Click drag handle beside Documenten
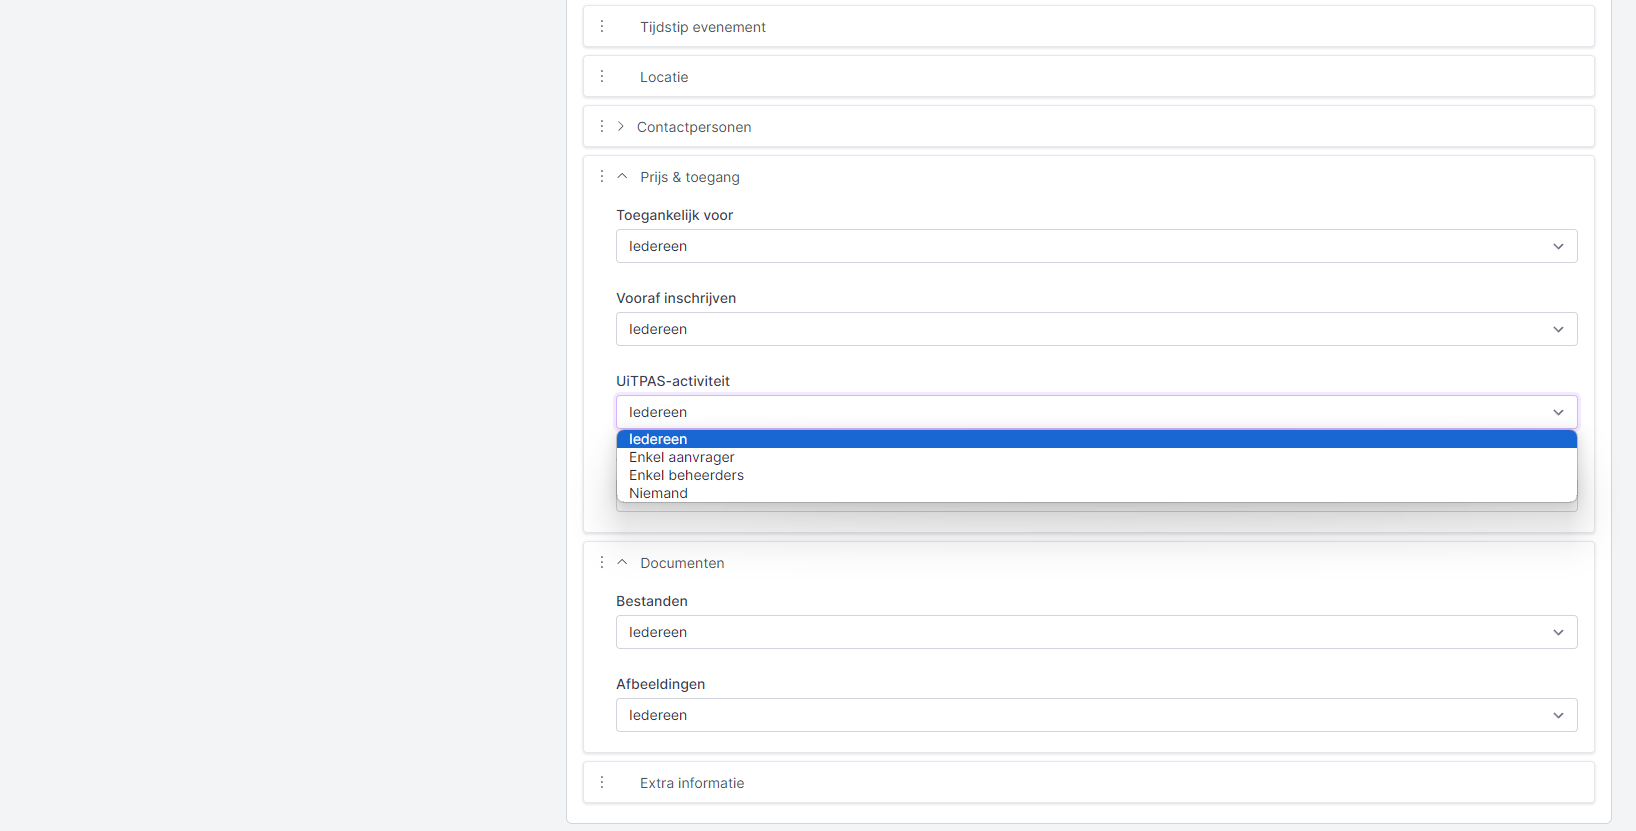The height and width of the screenshot is (831, 1636). coord(602,563)
